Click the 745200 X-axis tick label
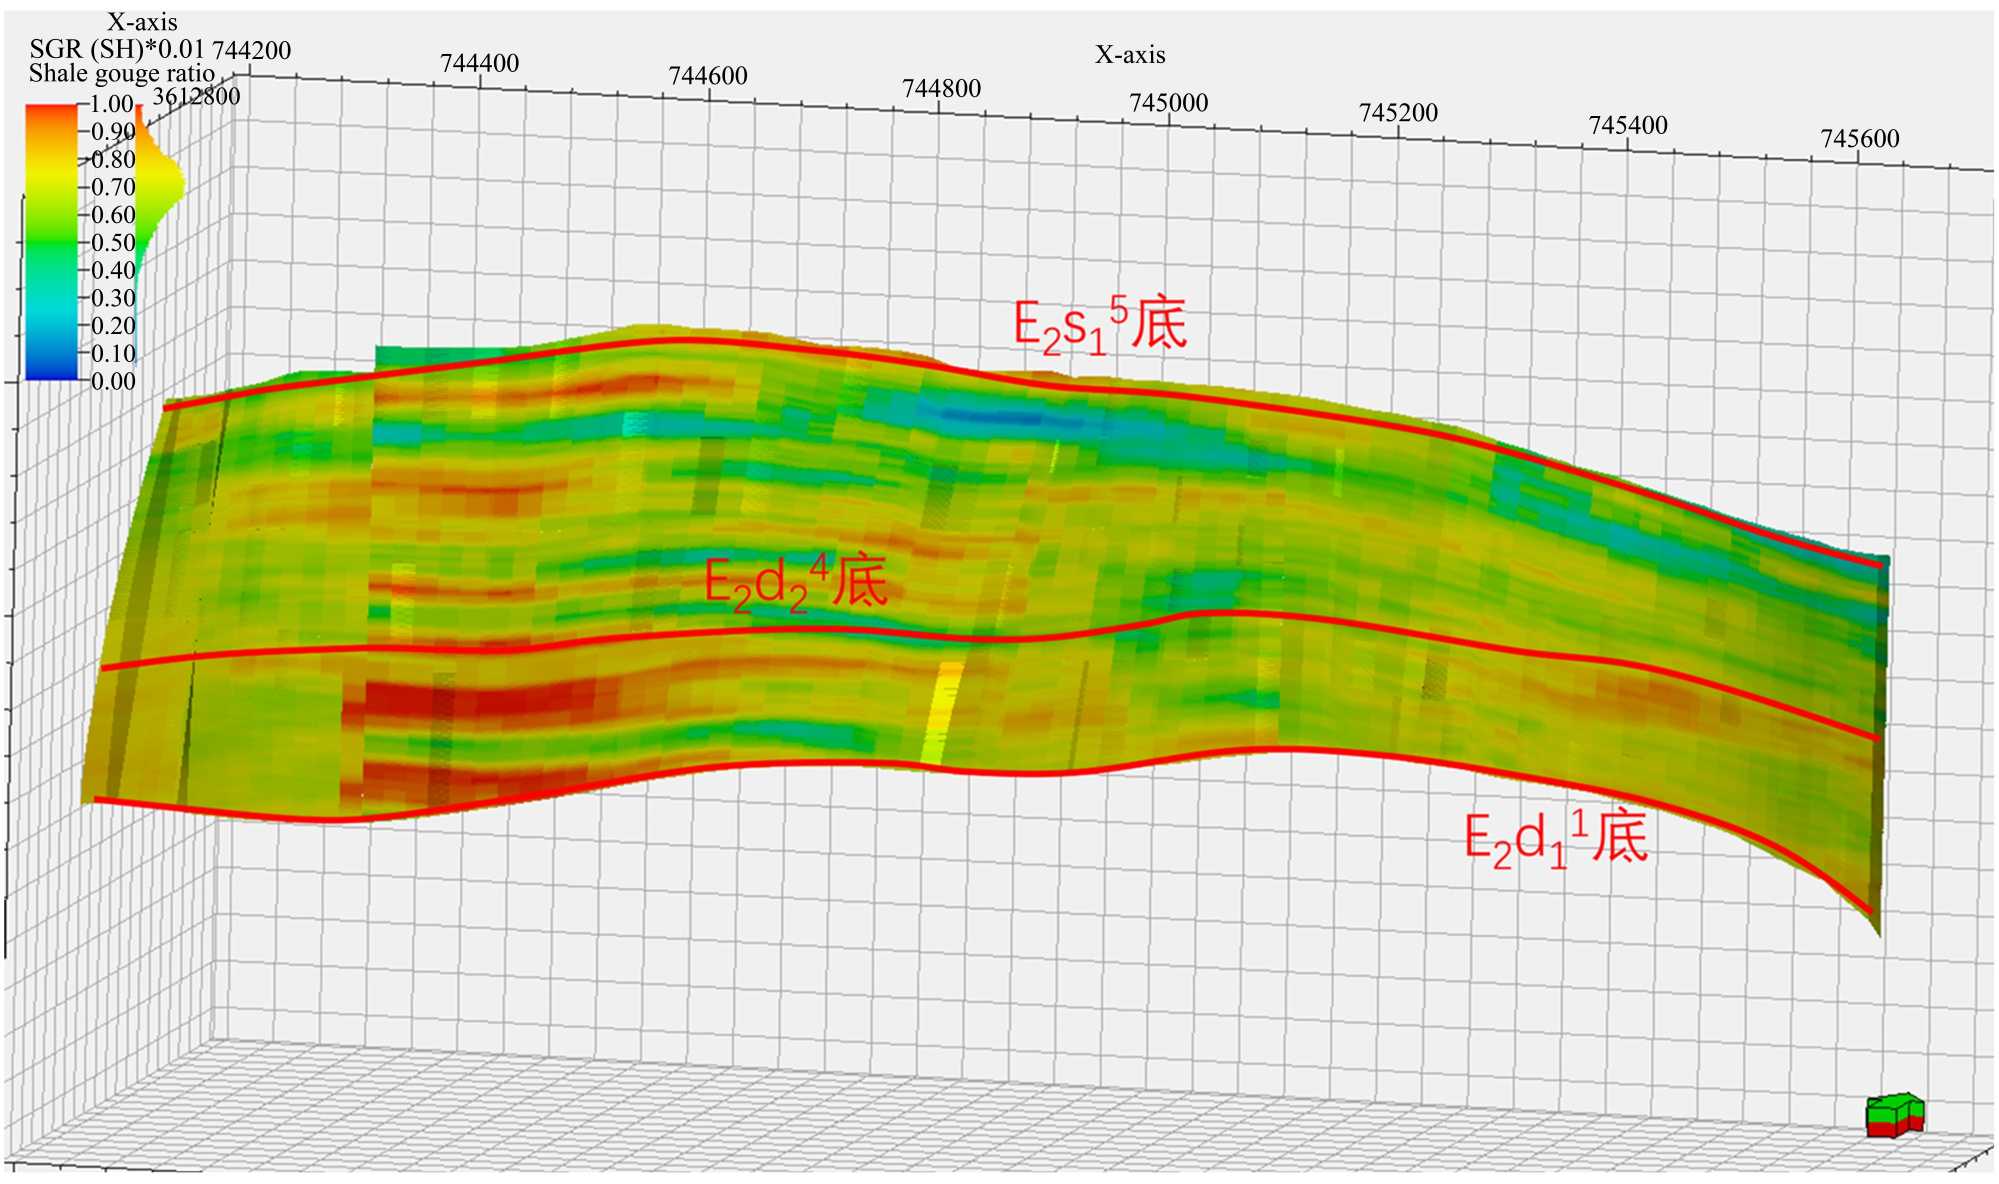 tap(1397, 112)
